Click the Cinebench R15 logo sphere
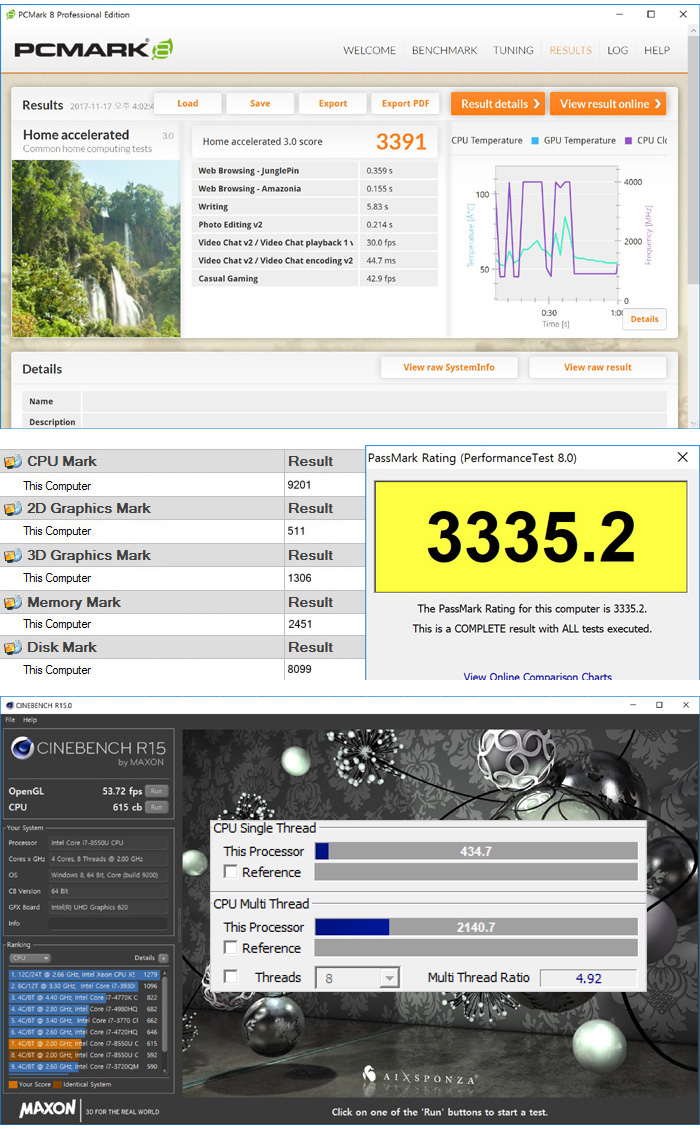The height and width of the screenshot is (1129, 700). tap(22, 749)
